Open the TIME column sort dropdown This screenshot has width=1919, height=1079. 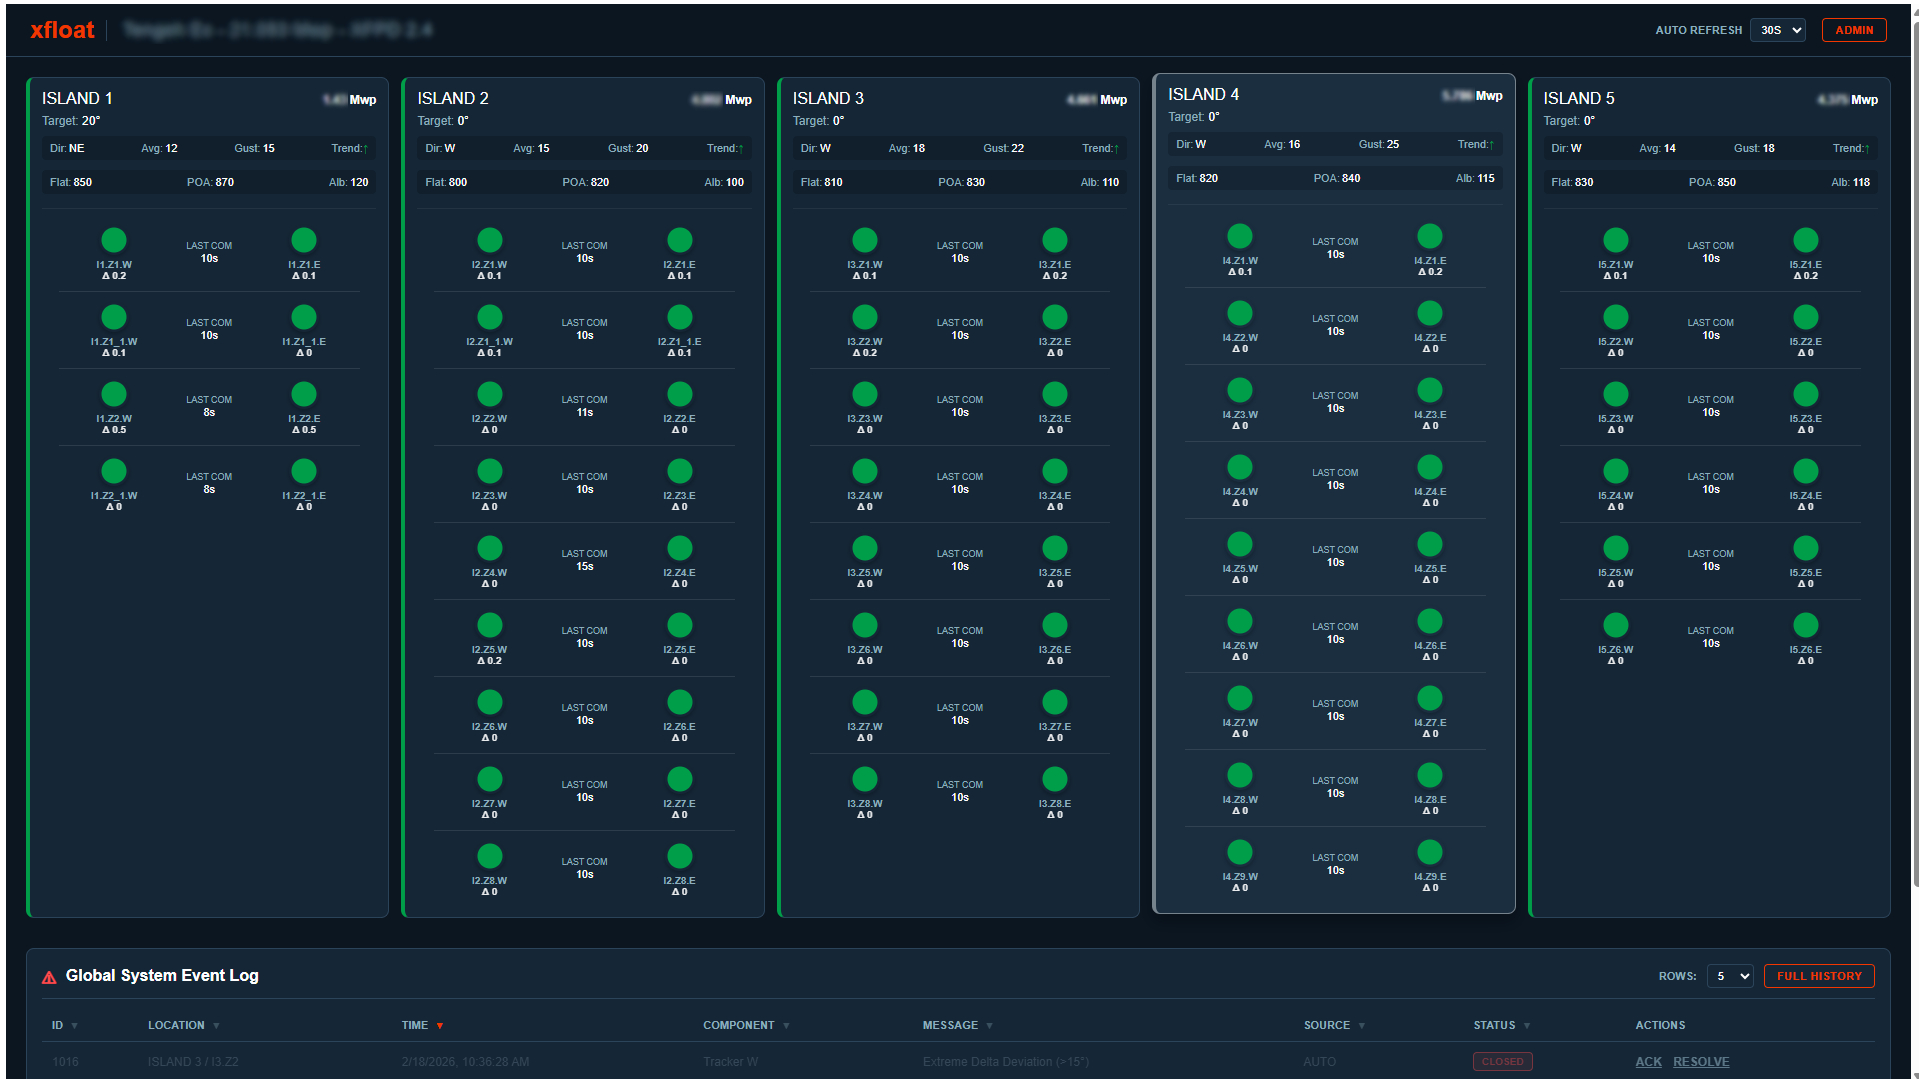point(440,1025)
